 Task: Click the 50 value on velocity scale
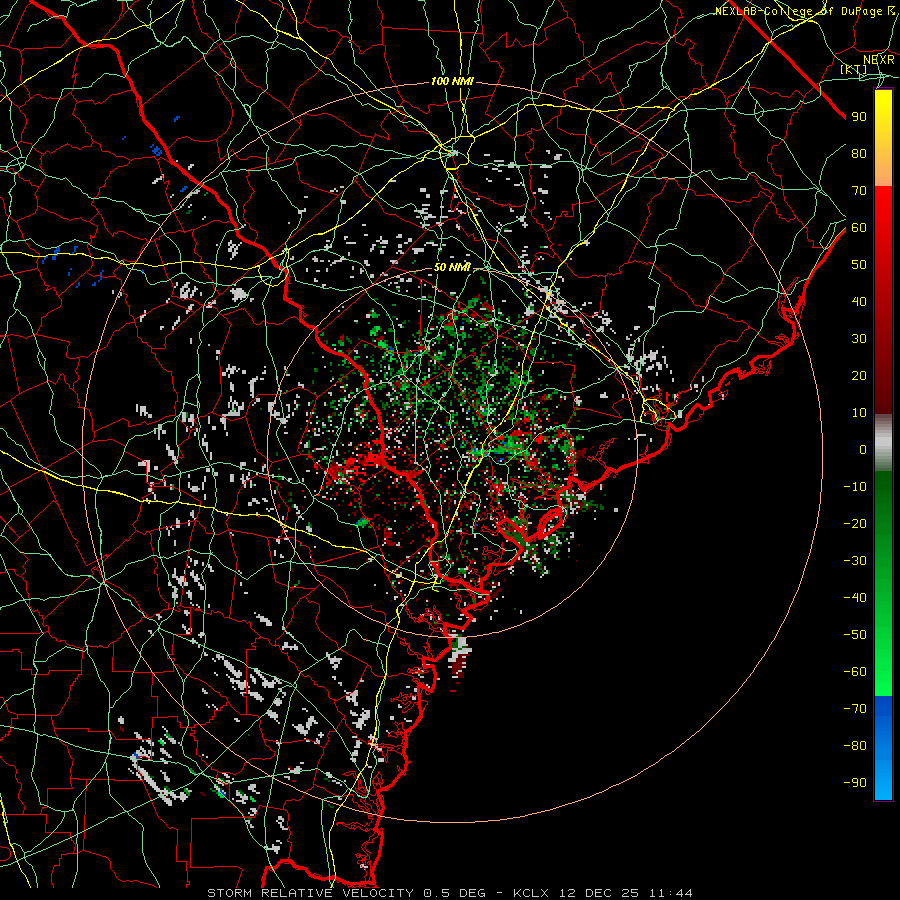tap(859, 265)
